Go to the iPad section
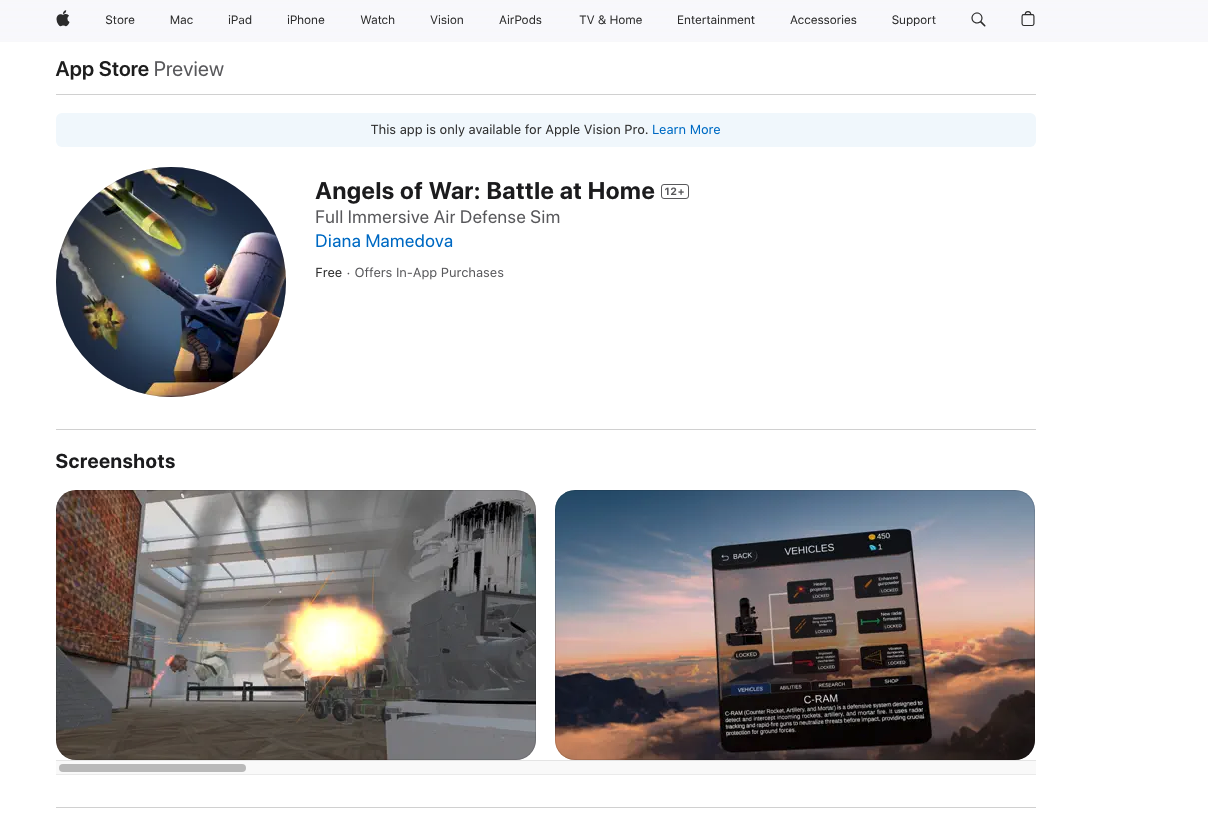Viewport: 1208px width, 814px height. pyautogui.click(x=240, y=20)
